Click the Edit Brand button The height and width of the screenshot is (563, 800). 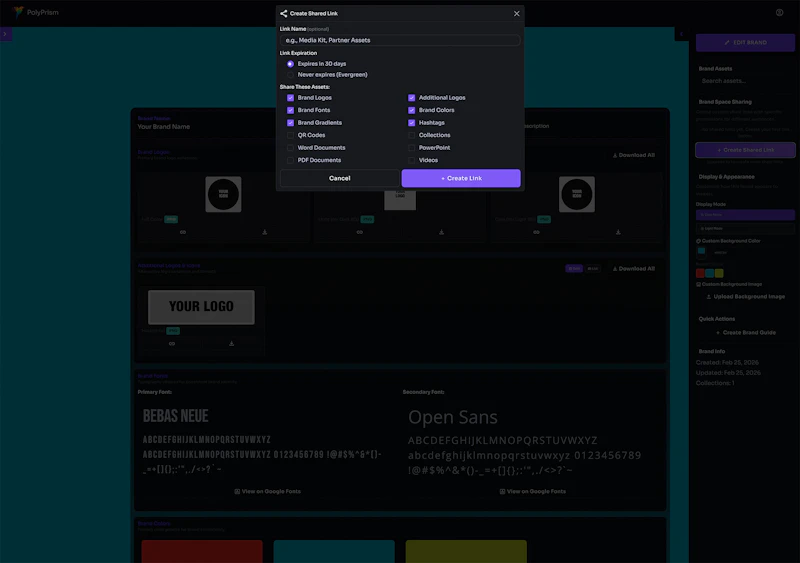click(x=745, y=42)
